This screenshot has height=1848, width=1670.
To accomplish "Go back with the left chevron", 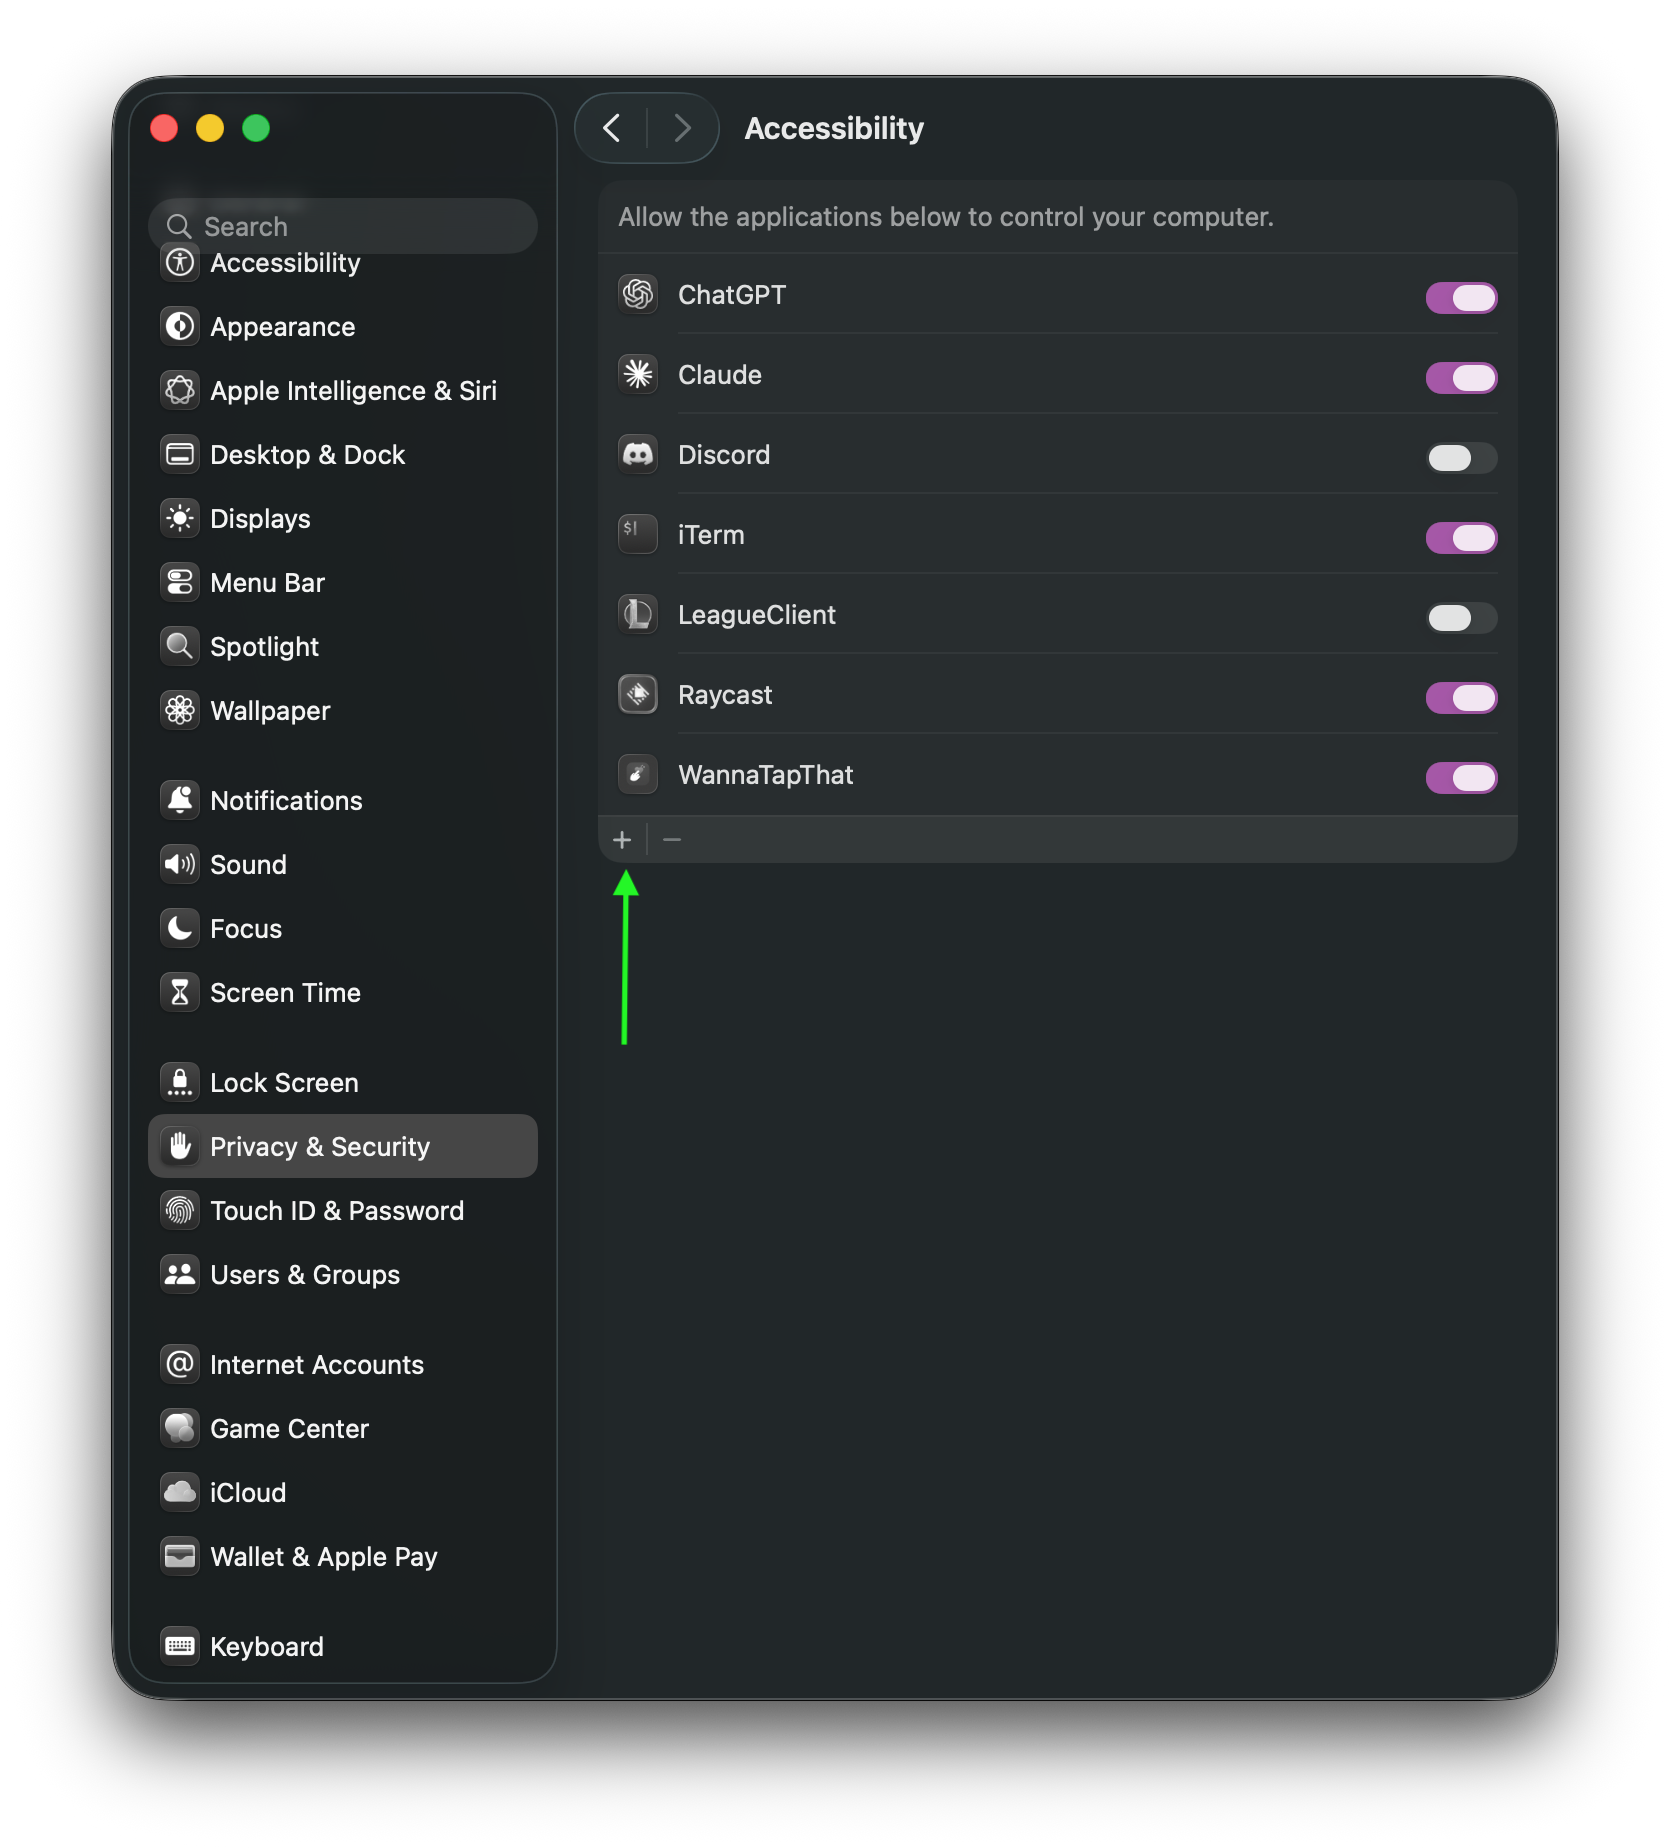I will [x=612, y=128].
